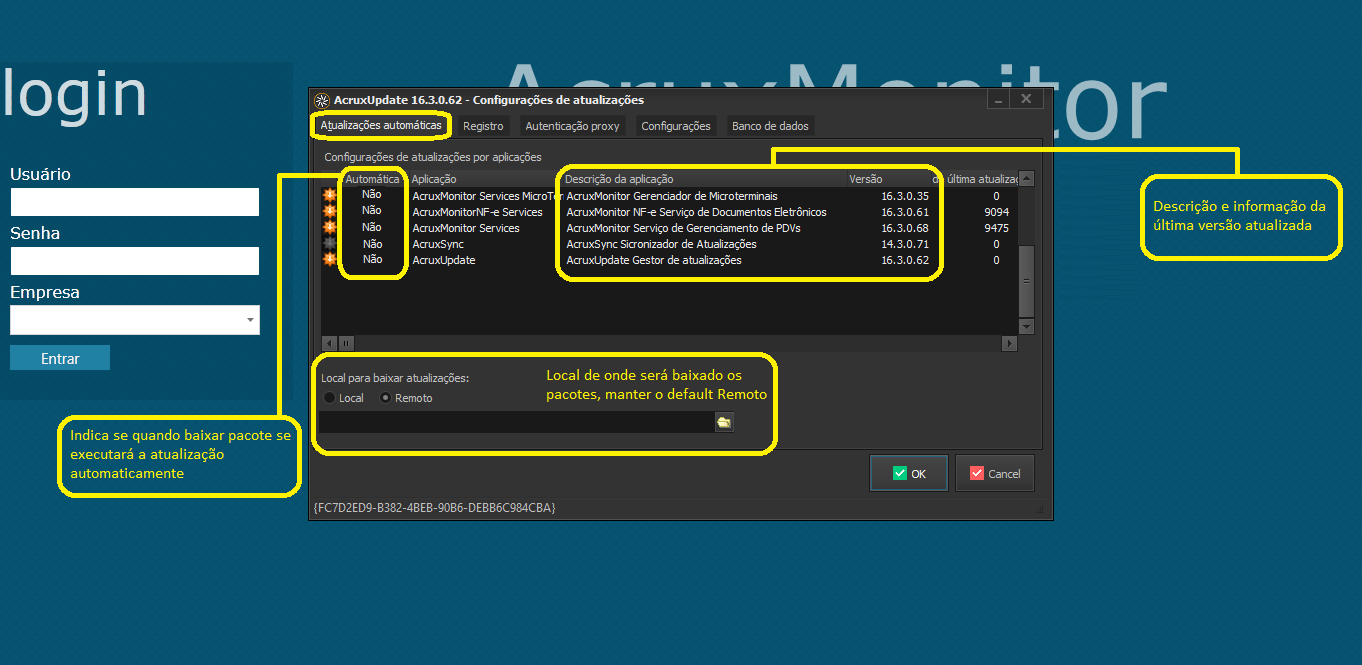Click the version cell 16.3.0.68

pyautogui.click(x=905, y=228)
